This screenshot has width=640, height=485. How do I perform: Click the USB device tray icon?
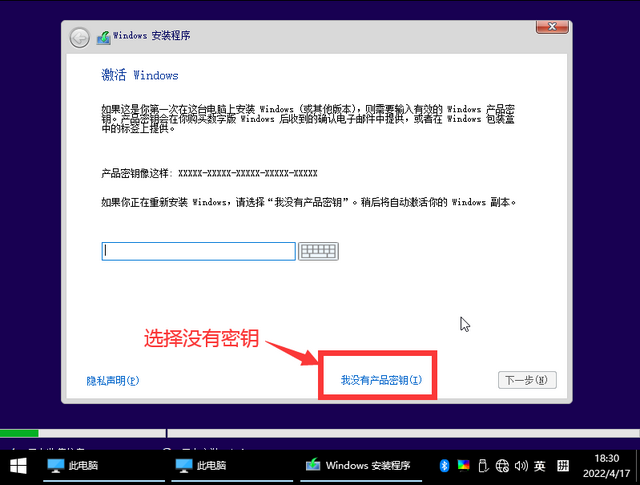coord(483,465)
